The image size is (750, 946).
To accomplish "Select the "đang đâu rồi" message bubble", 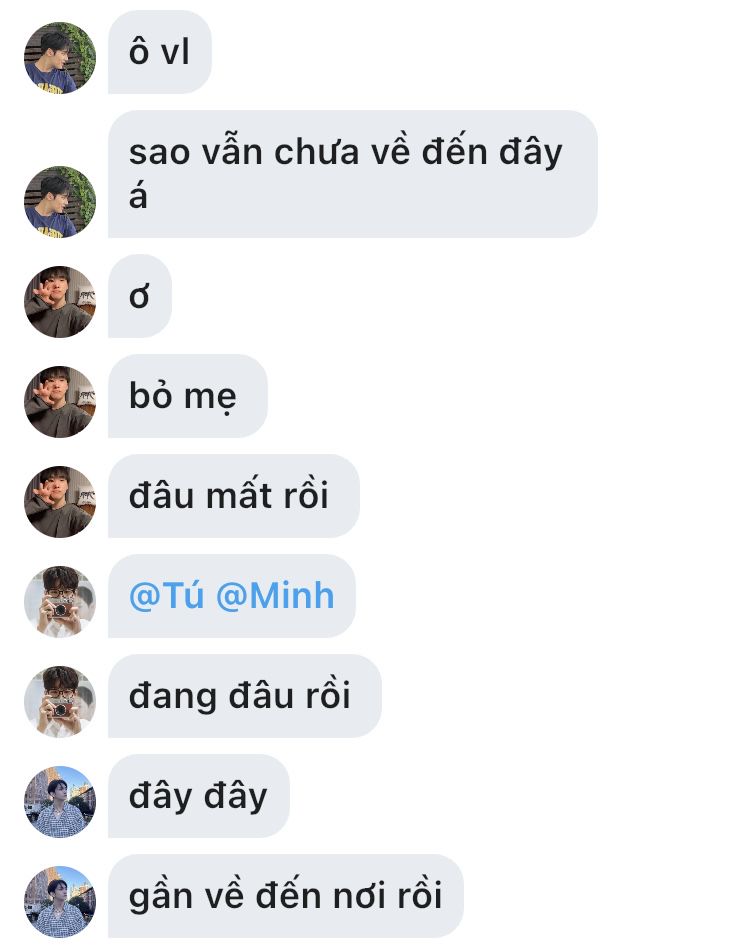I will pos(245,696).
